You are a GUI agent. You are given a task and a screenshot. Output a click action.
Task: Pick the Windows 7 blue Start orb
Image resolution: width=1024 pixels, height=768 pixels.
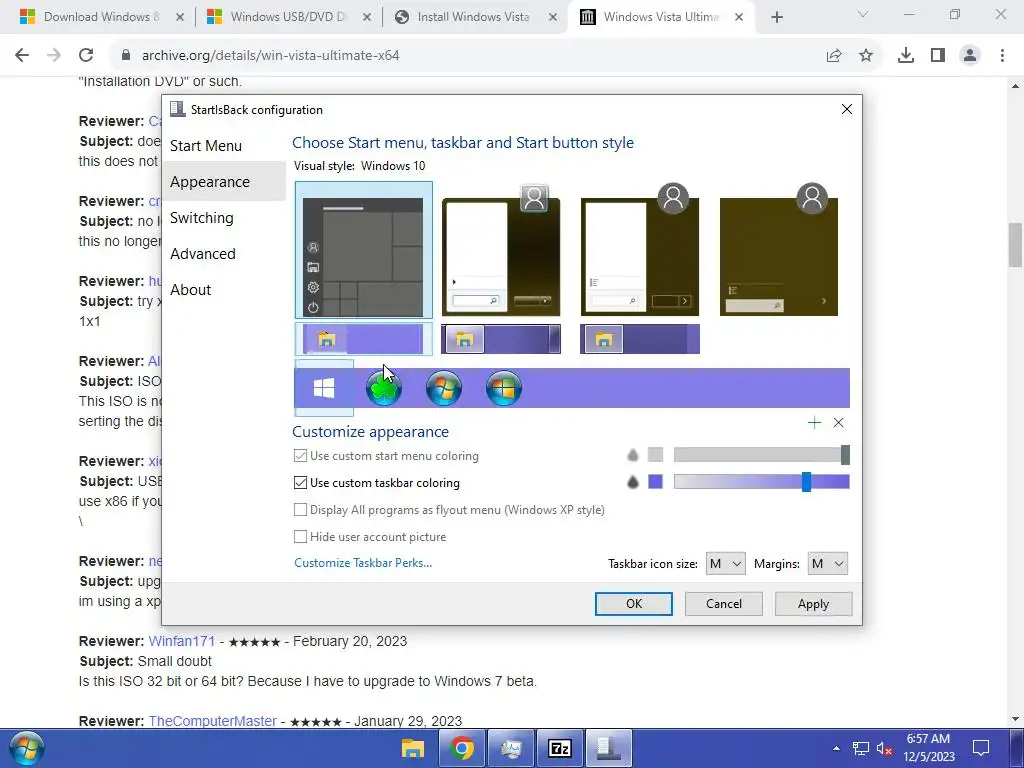(x=443, y=388)
